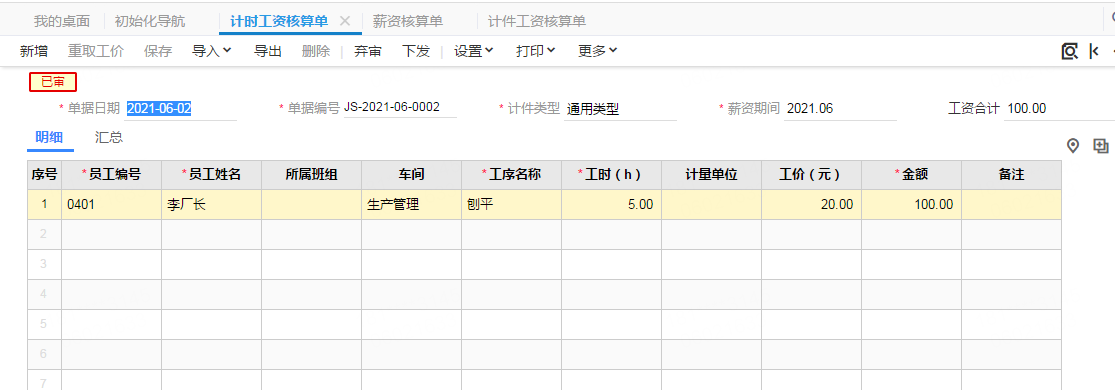Click the 保存 button

(x=158, y=51)
